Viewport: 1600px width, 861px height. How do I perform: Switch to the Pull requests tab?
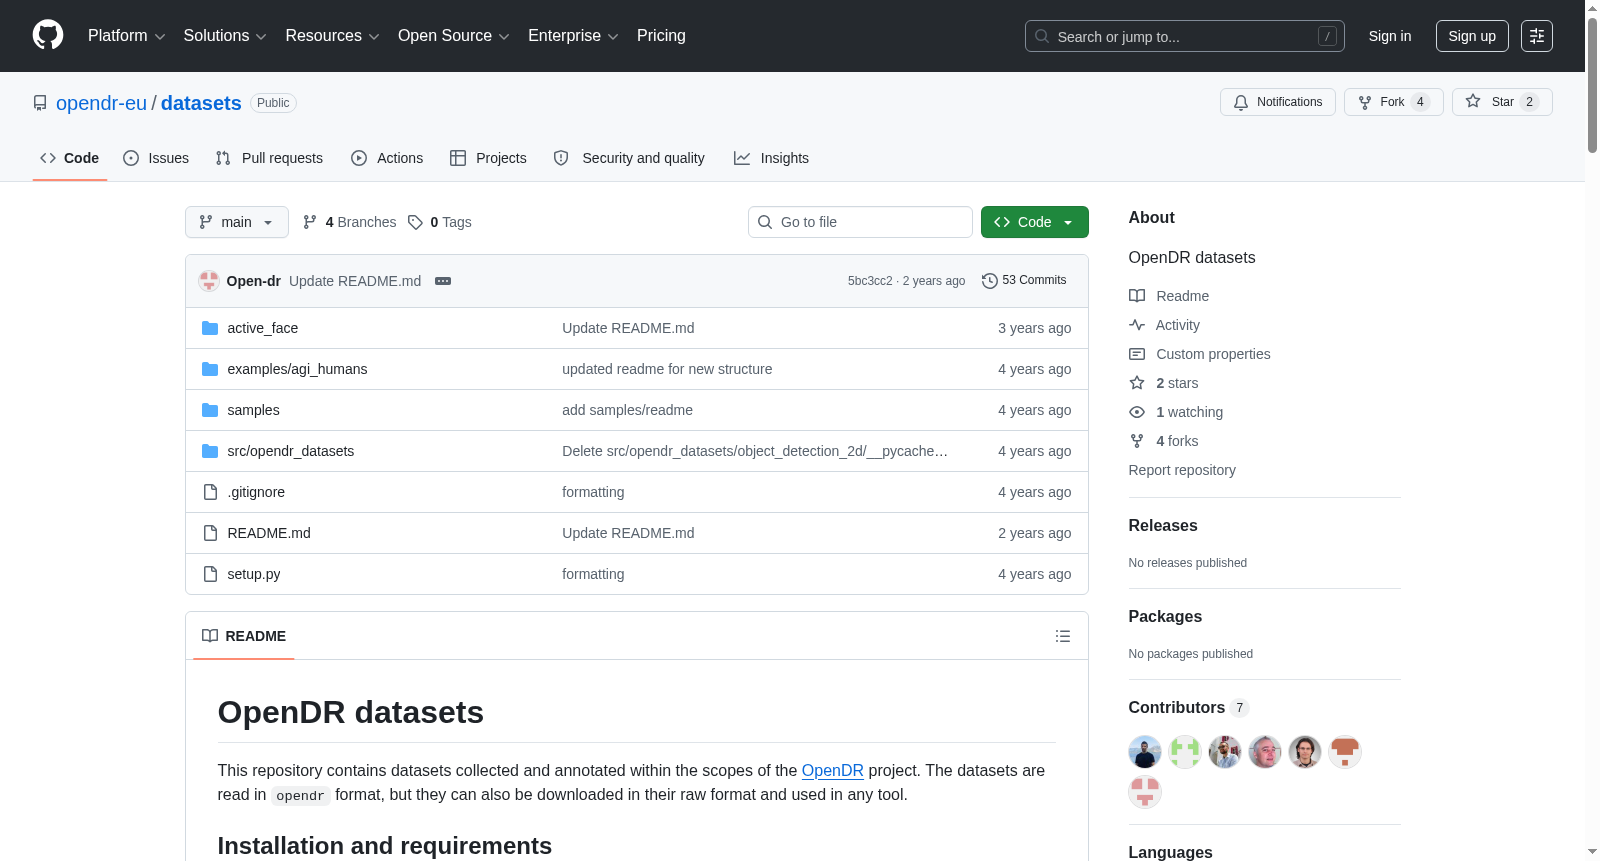coord(269,158)
